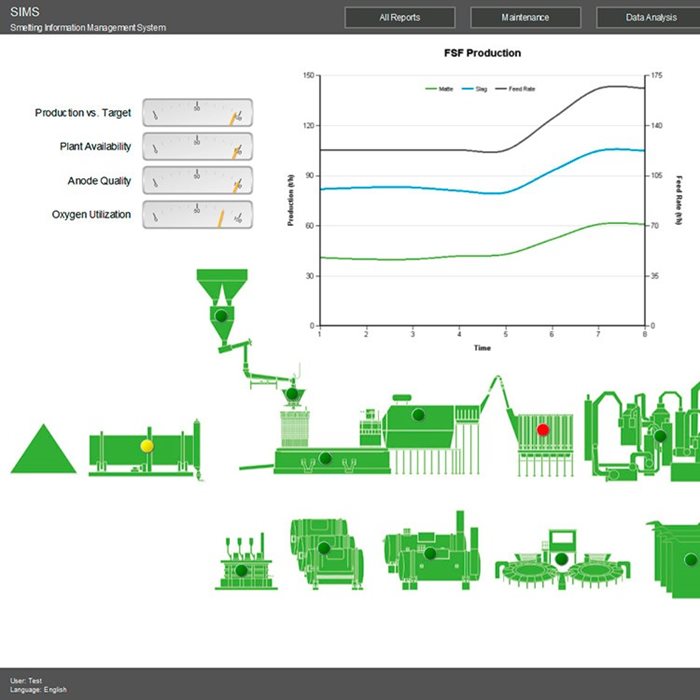This screenshot has height=700, width=700.
Task: Click the Feed Rate legend entry
Action: 515,89
